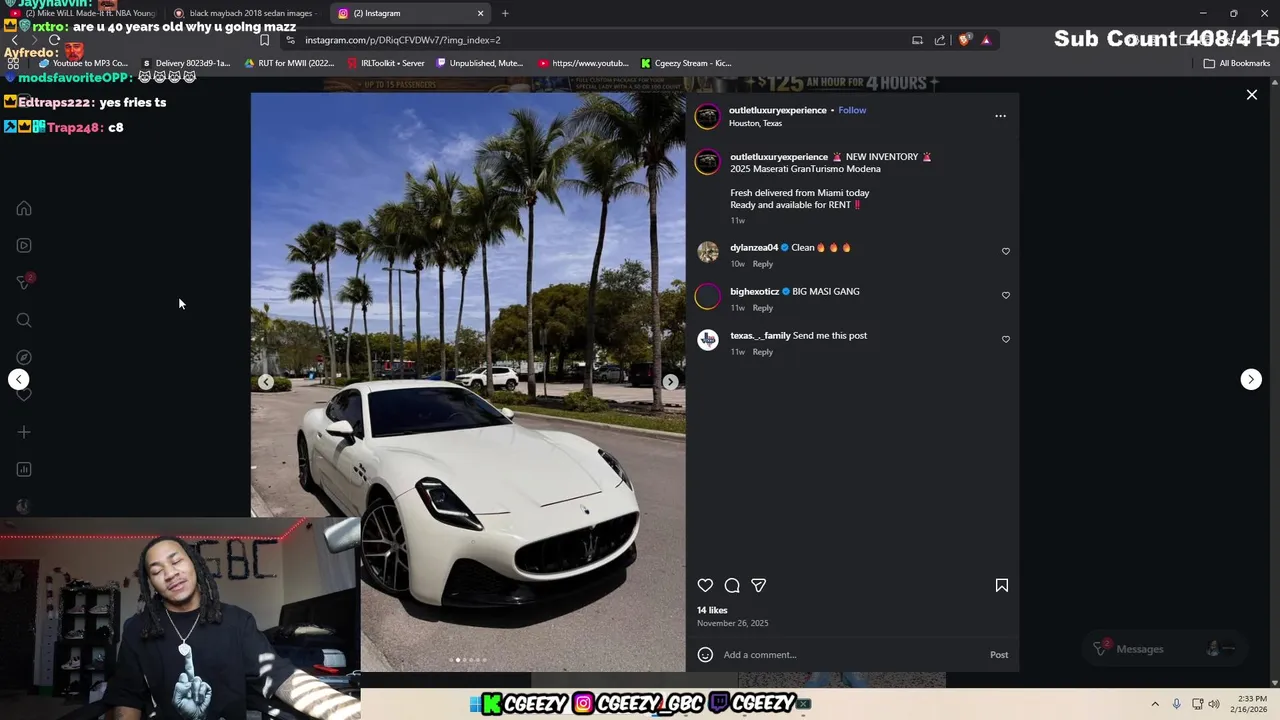Click the browser share page icon
Viewport: 1280px width, 720px height.
940,40
